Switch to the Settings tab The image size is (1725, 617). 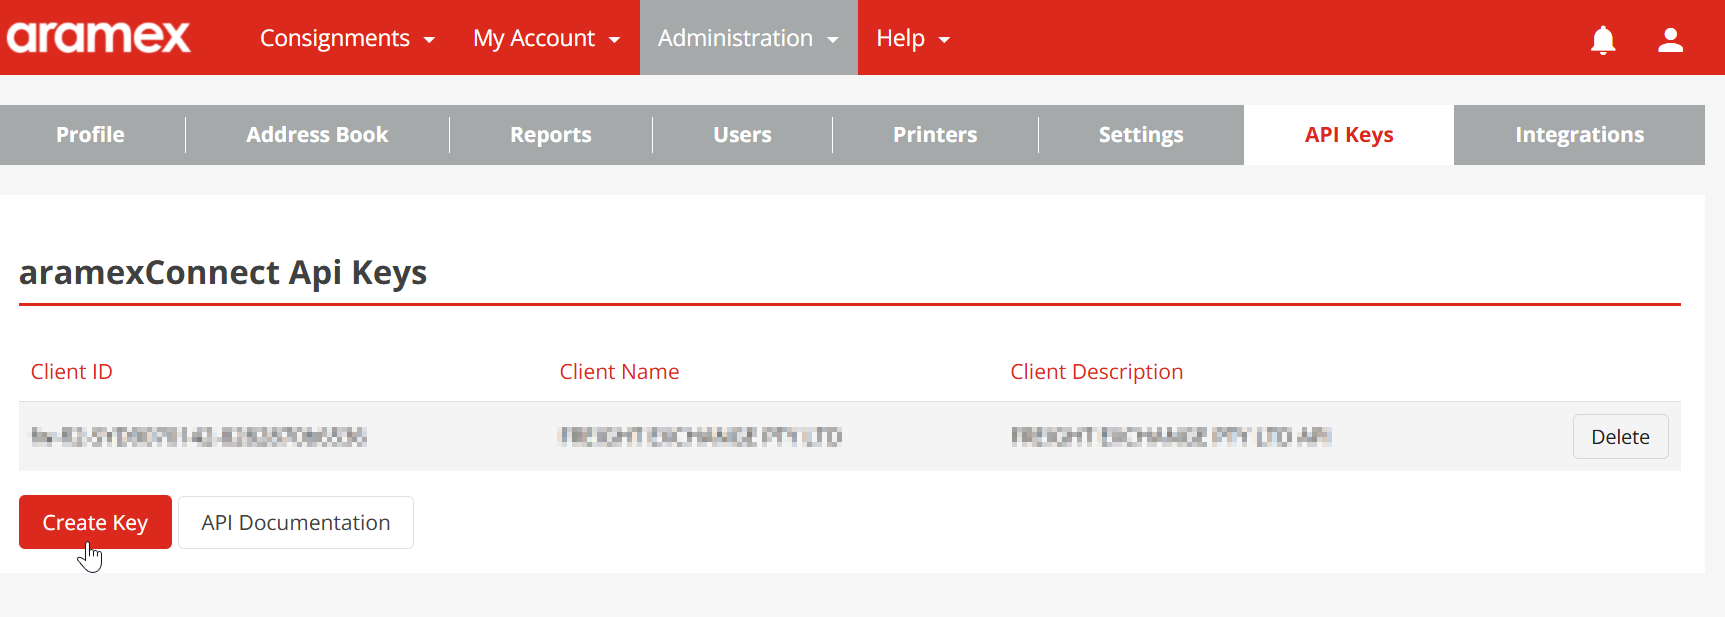click(1141, 135)
